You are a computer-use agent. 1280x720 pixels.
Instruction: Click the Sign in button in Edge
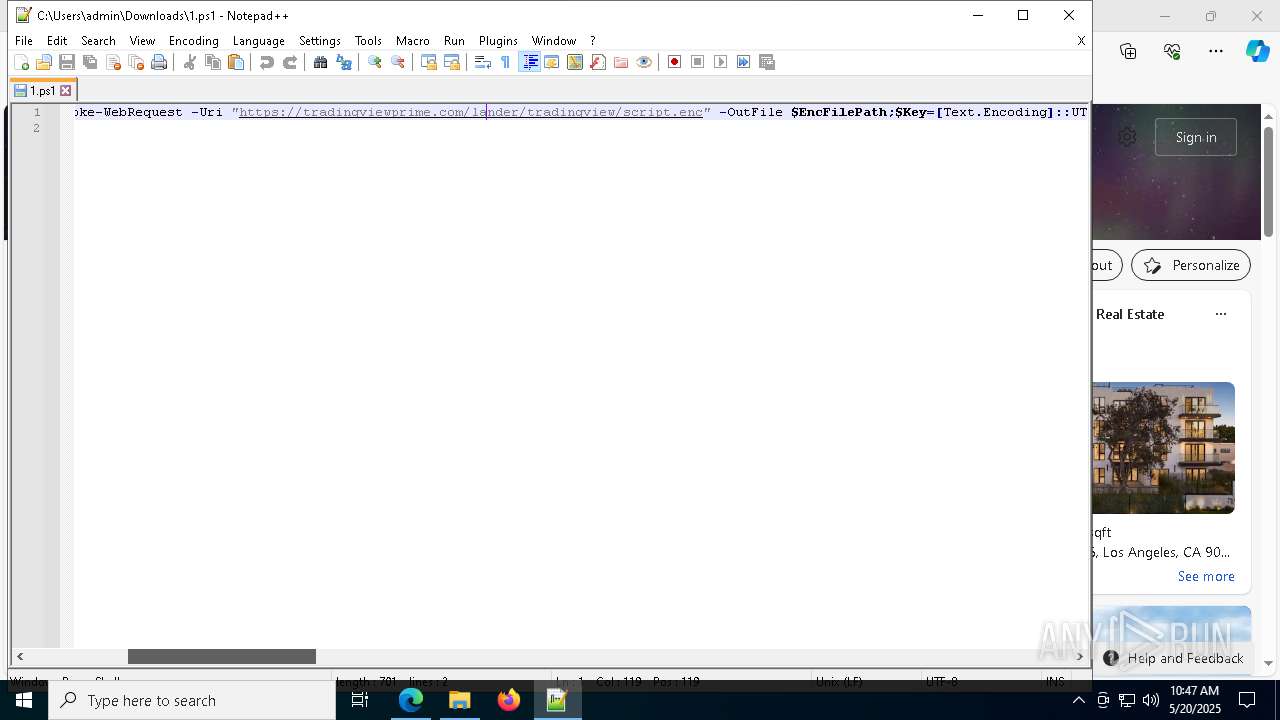click(1196, 137)
